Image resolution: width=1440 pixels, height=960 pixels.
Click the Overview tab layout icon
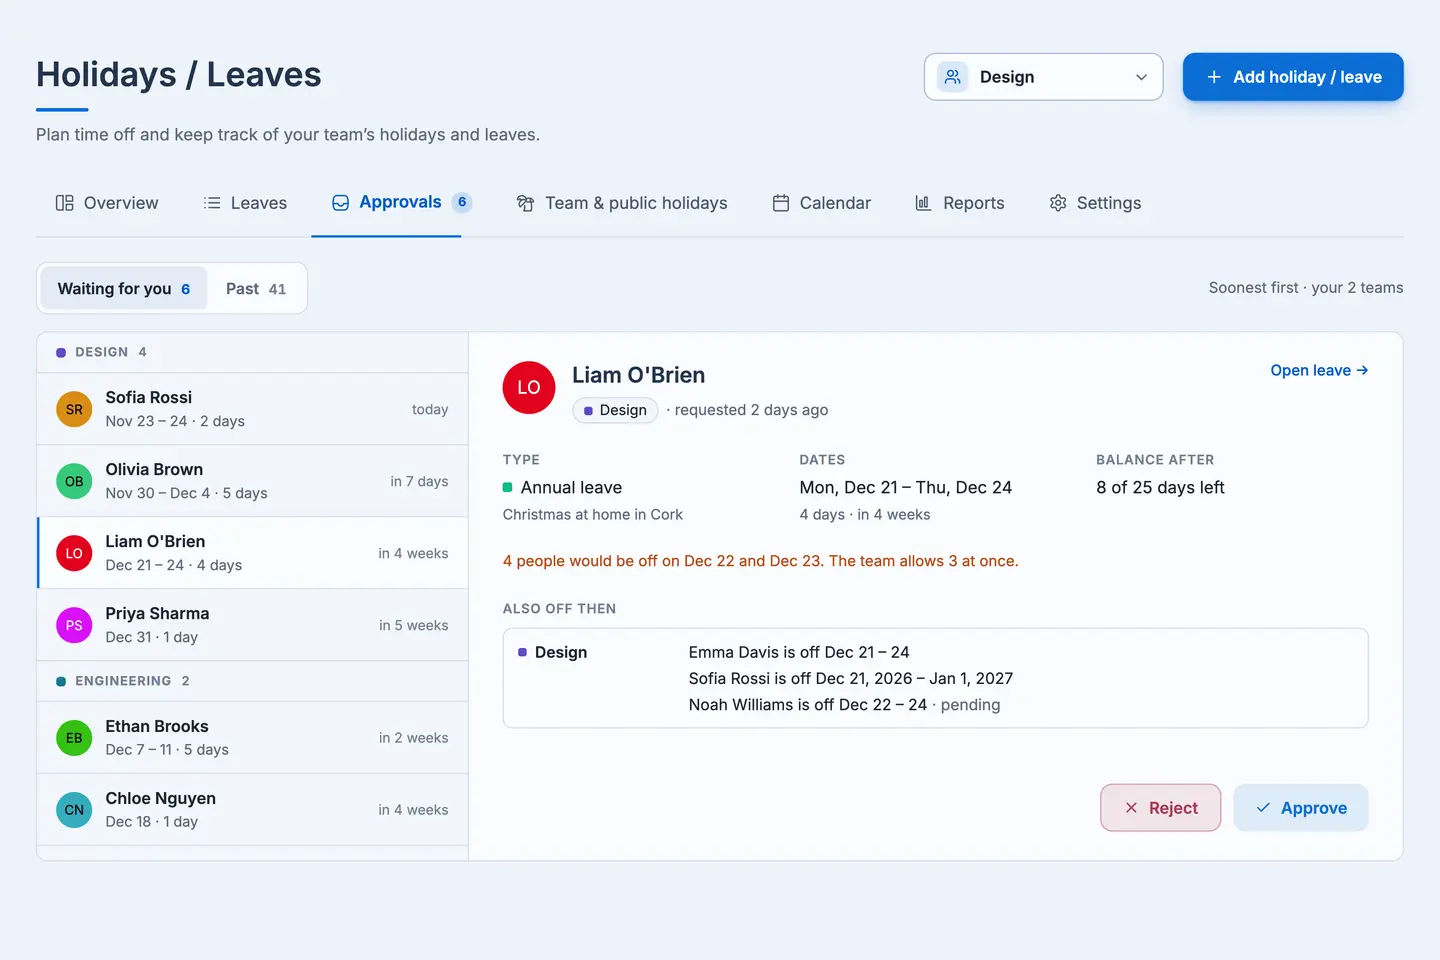pyautogui.click(x=65, y=203)
